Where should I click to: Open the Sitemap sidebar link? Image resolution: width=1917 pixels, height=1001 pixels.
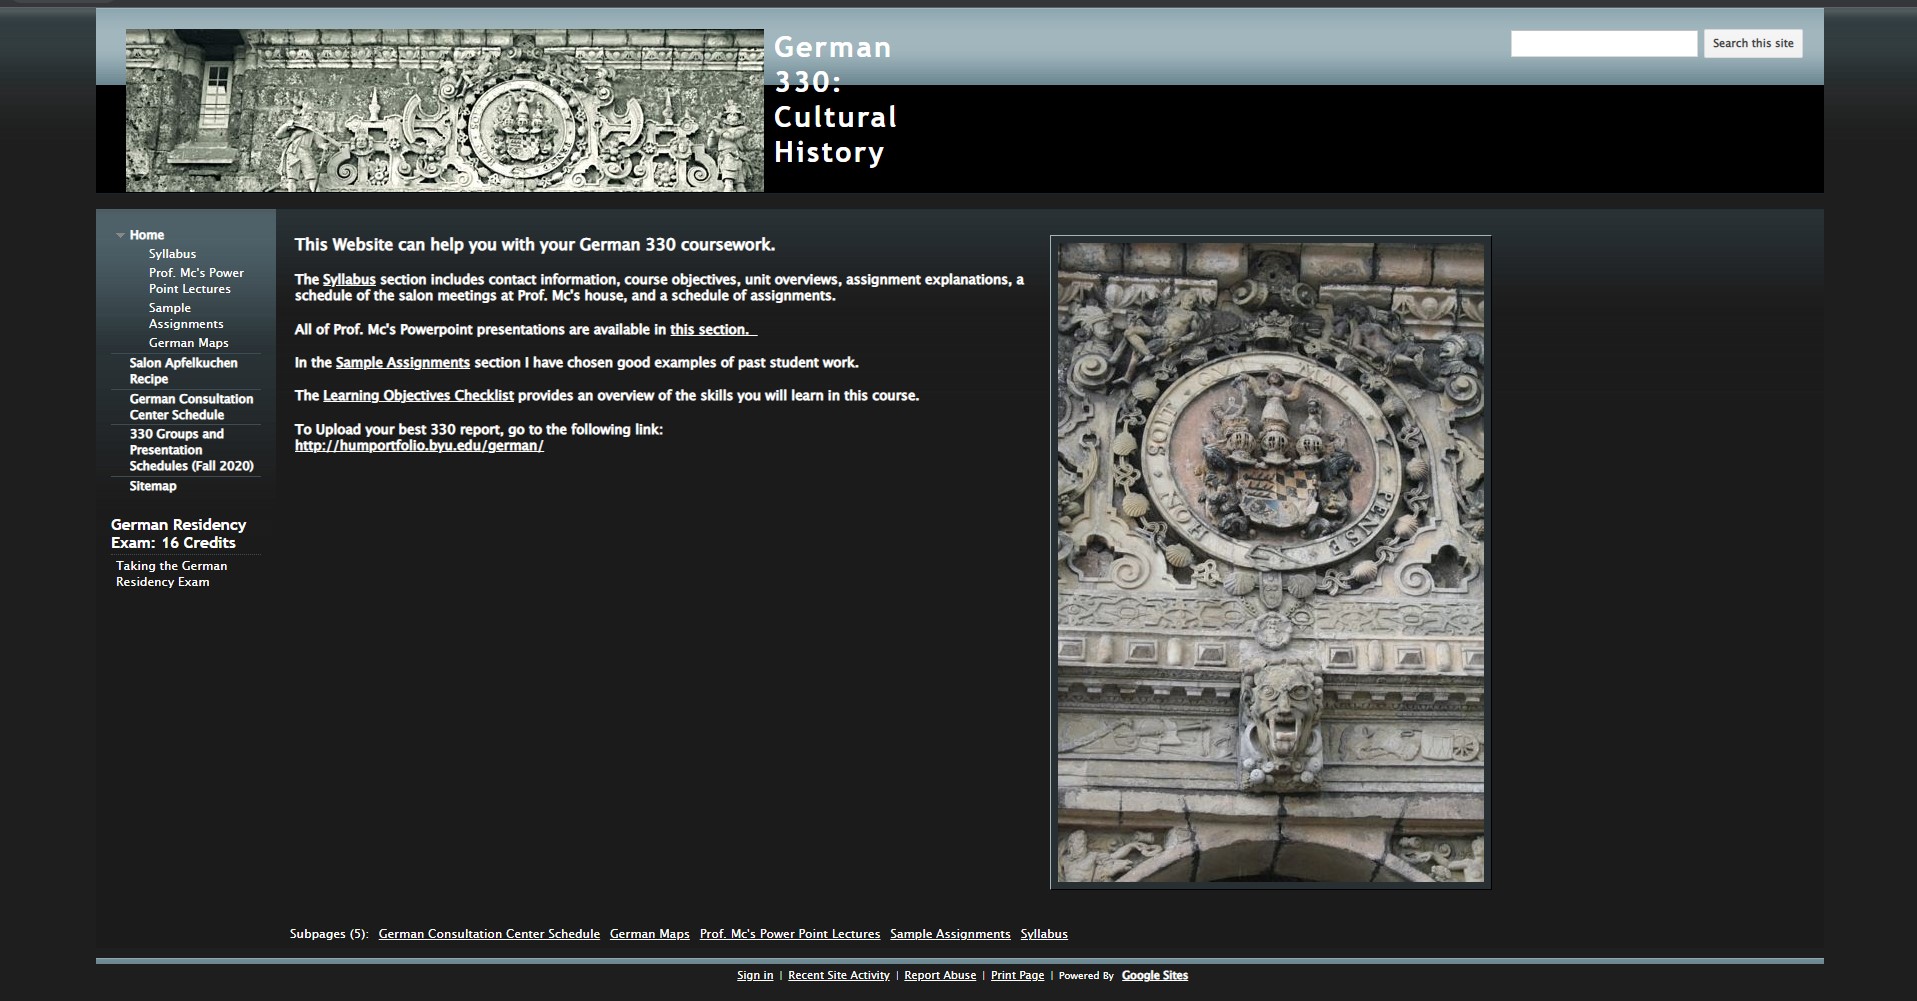coord(152,486)
